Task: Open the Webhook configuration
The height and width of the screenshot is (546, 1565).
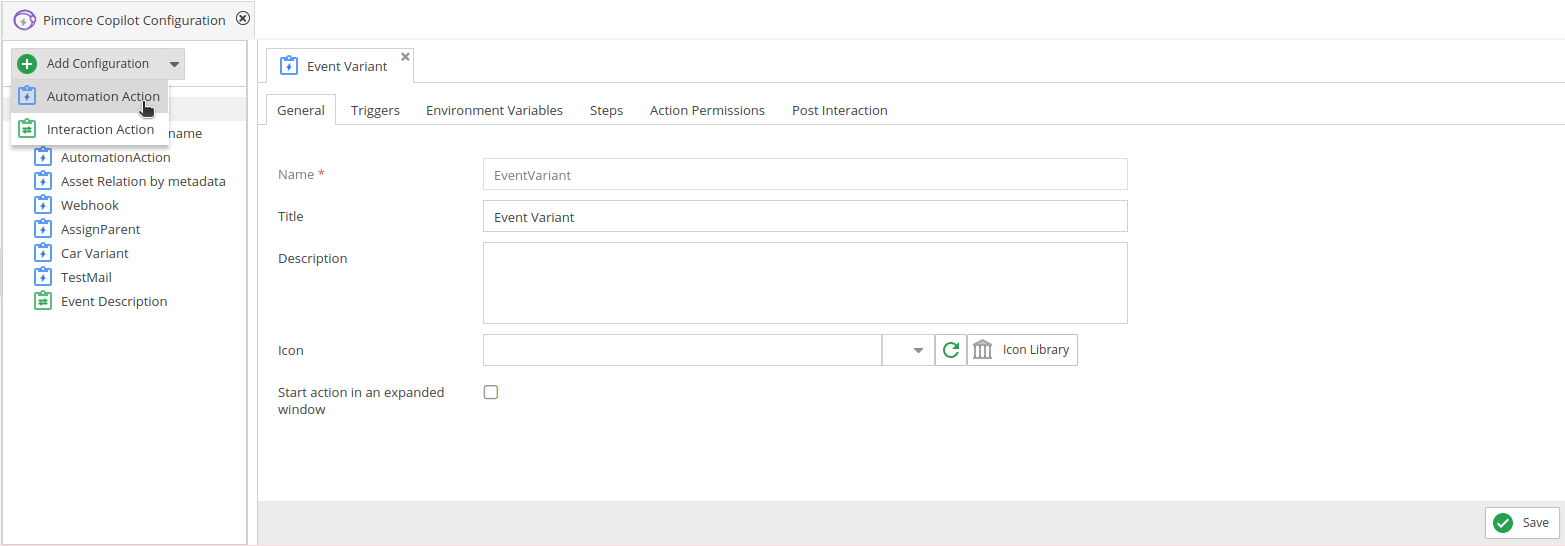Action: click(x=90, y=205)
